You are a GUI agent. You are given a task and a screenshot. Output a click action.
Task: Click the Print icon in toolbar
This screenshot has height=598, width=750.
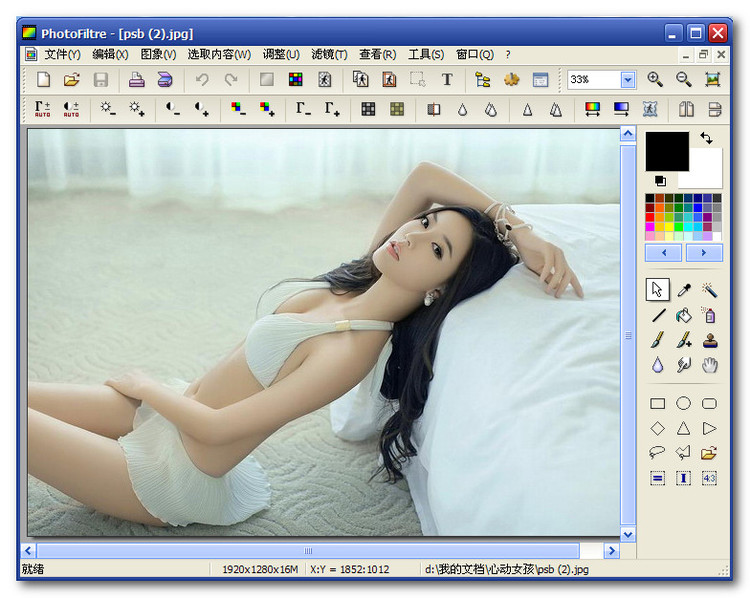tap(137, 80)
